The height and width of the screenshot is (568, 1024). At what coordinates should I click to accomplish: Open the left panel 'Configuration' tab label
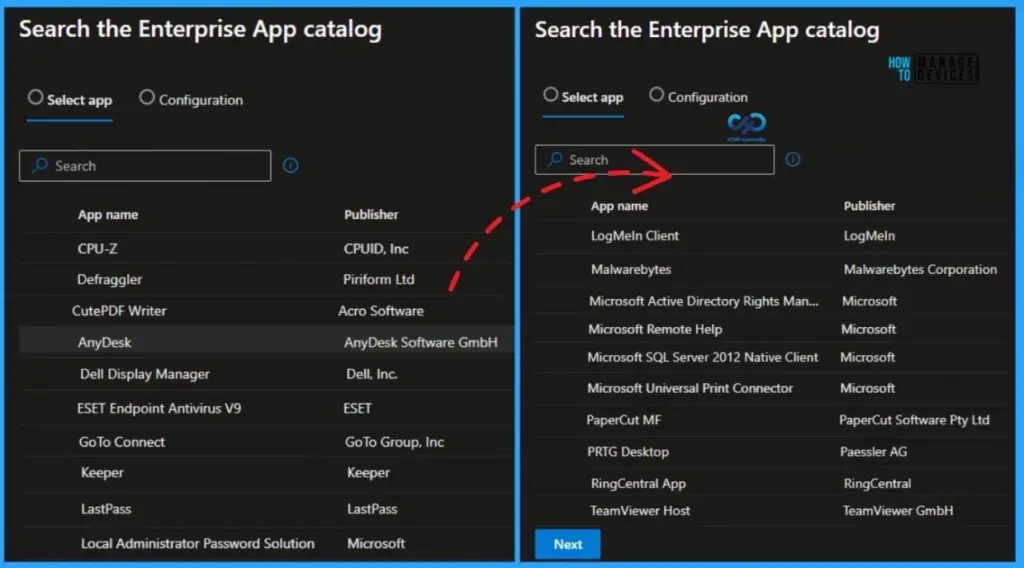pyautogui.click(x=200, y=100)
